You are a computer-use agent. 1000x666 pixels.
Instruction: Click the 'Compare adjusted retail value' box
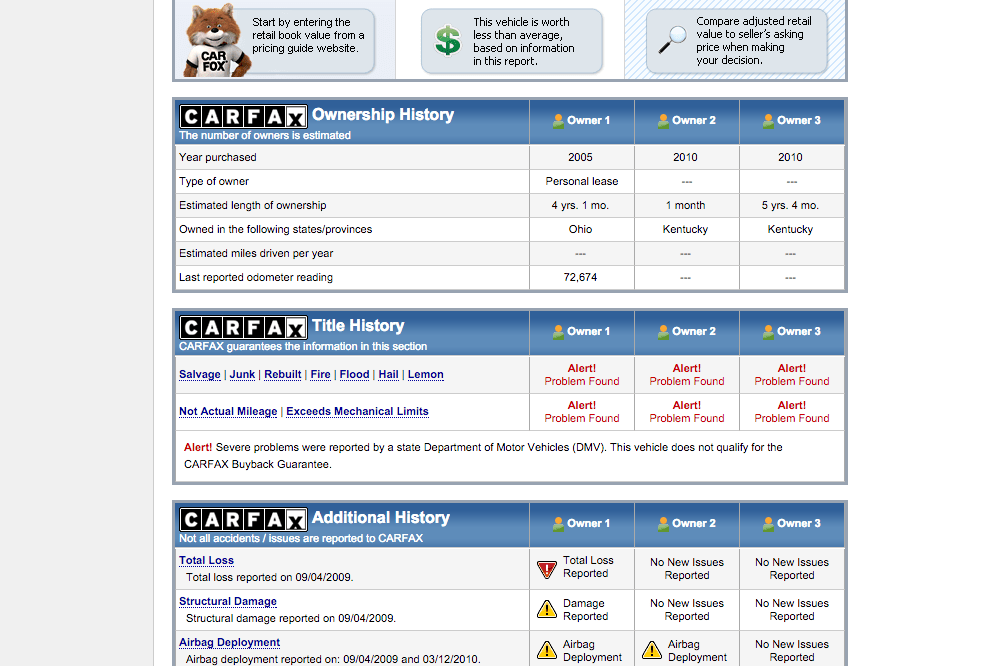pyautogui.click(x=737, y=41)
